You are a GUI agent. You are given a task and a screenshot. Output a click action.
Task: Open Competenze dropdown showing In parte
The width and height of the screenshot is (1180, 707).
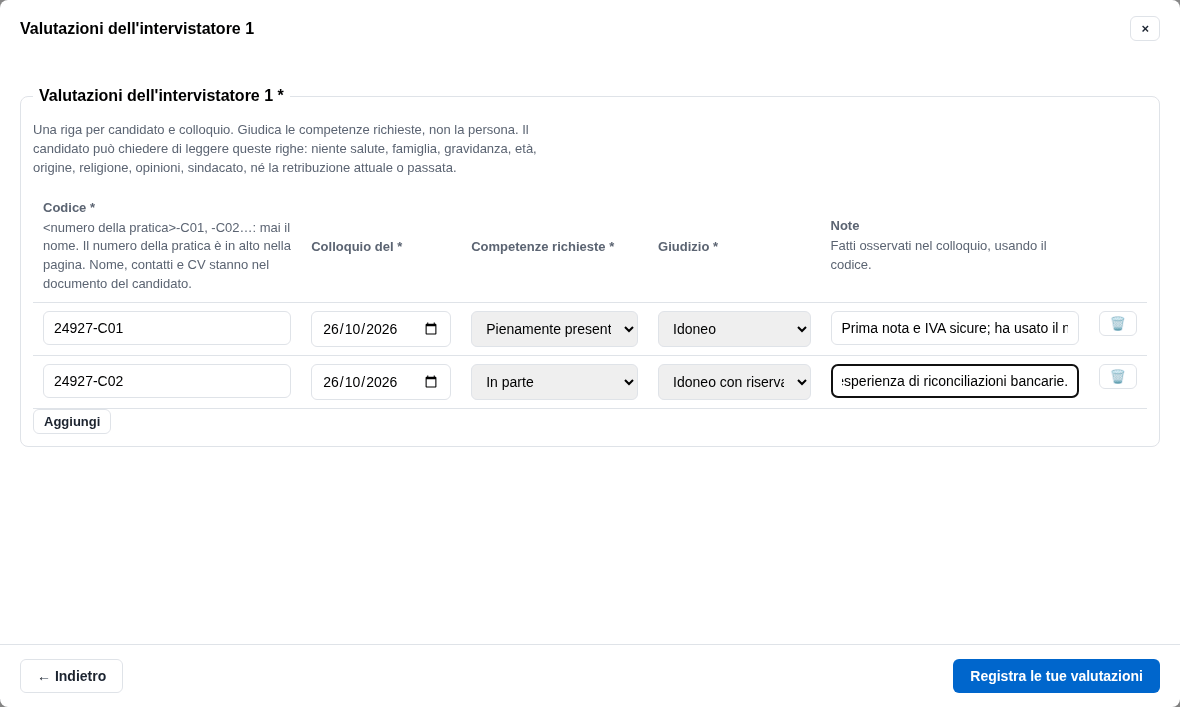pos(554,382)
